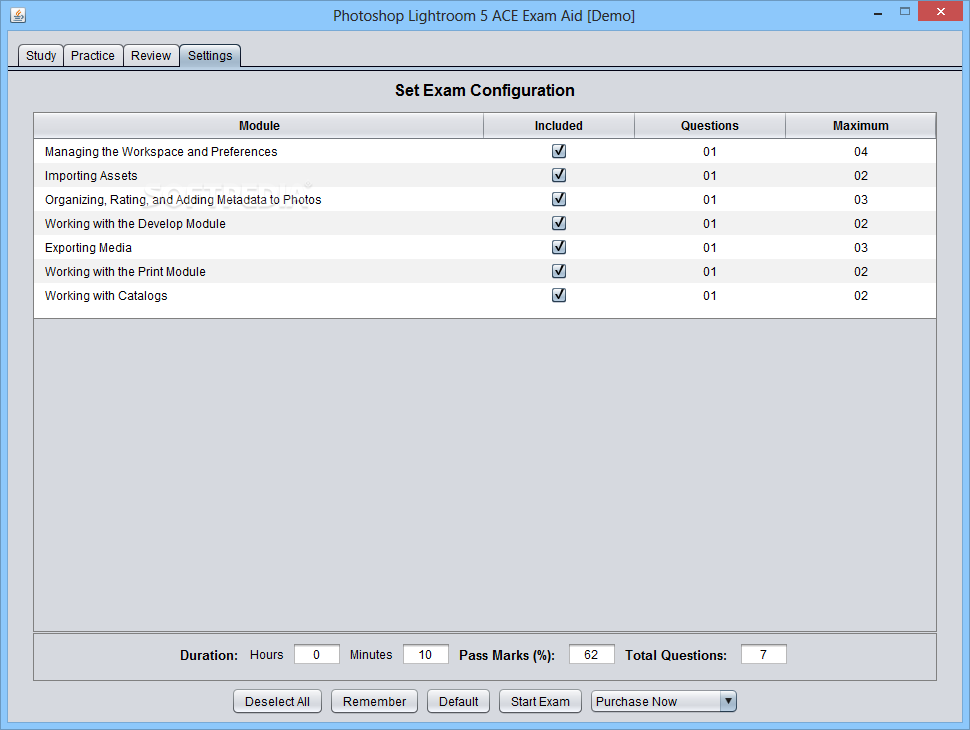Click the Hours duration input field
This screenshot has height=730, width=970.
pyautogui.click(x=317, y=655)
